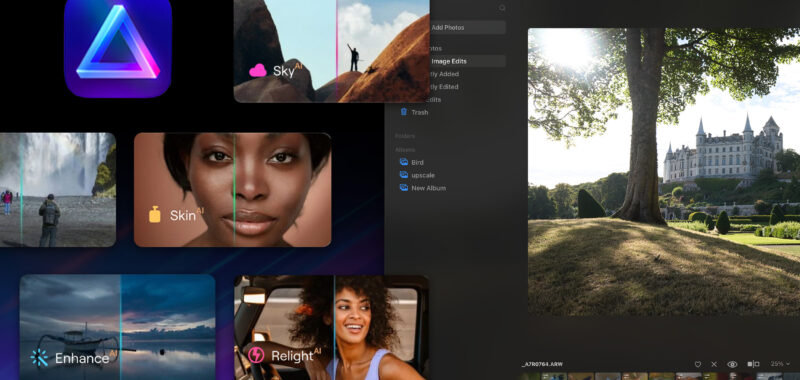Click the waterfall hiker preview card

coord(58,190)
